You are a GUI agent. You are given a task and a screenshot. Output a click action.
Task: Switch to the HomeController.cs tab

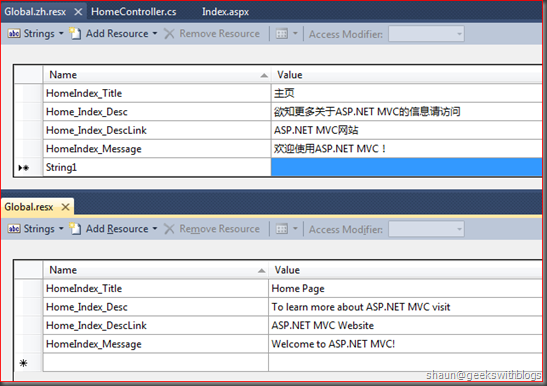point(134,12)
